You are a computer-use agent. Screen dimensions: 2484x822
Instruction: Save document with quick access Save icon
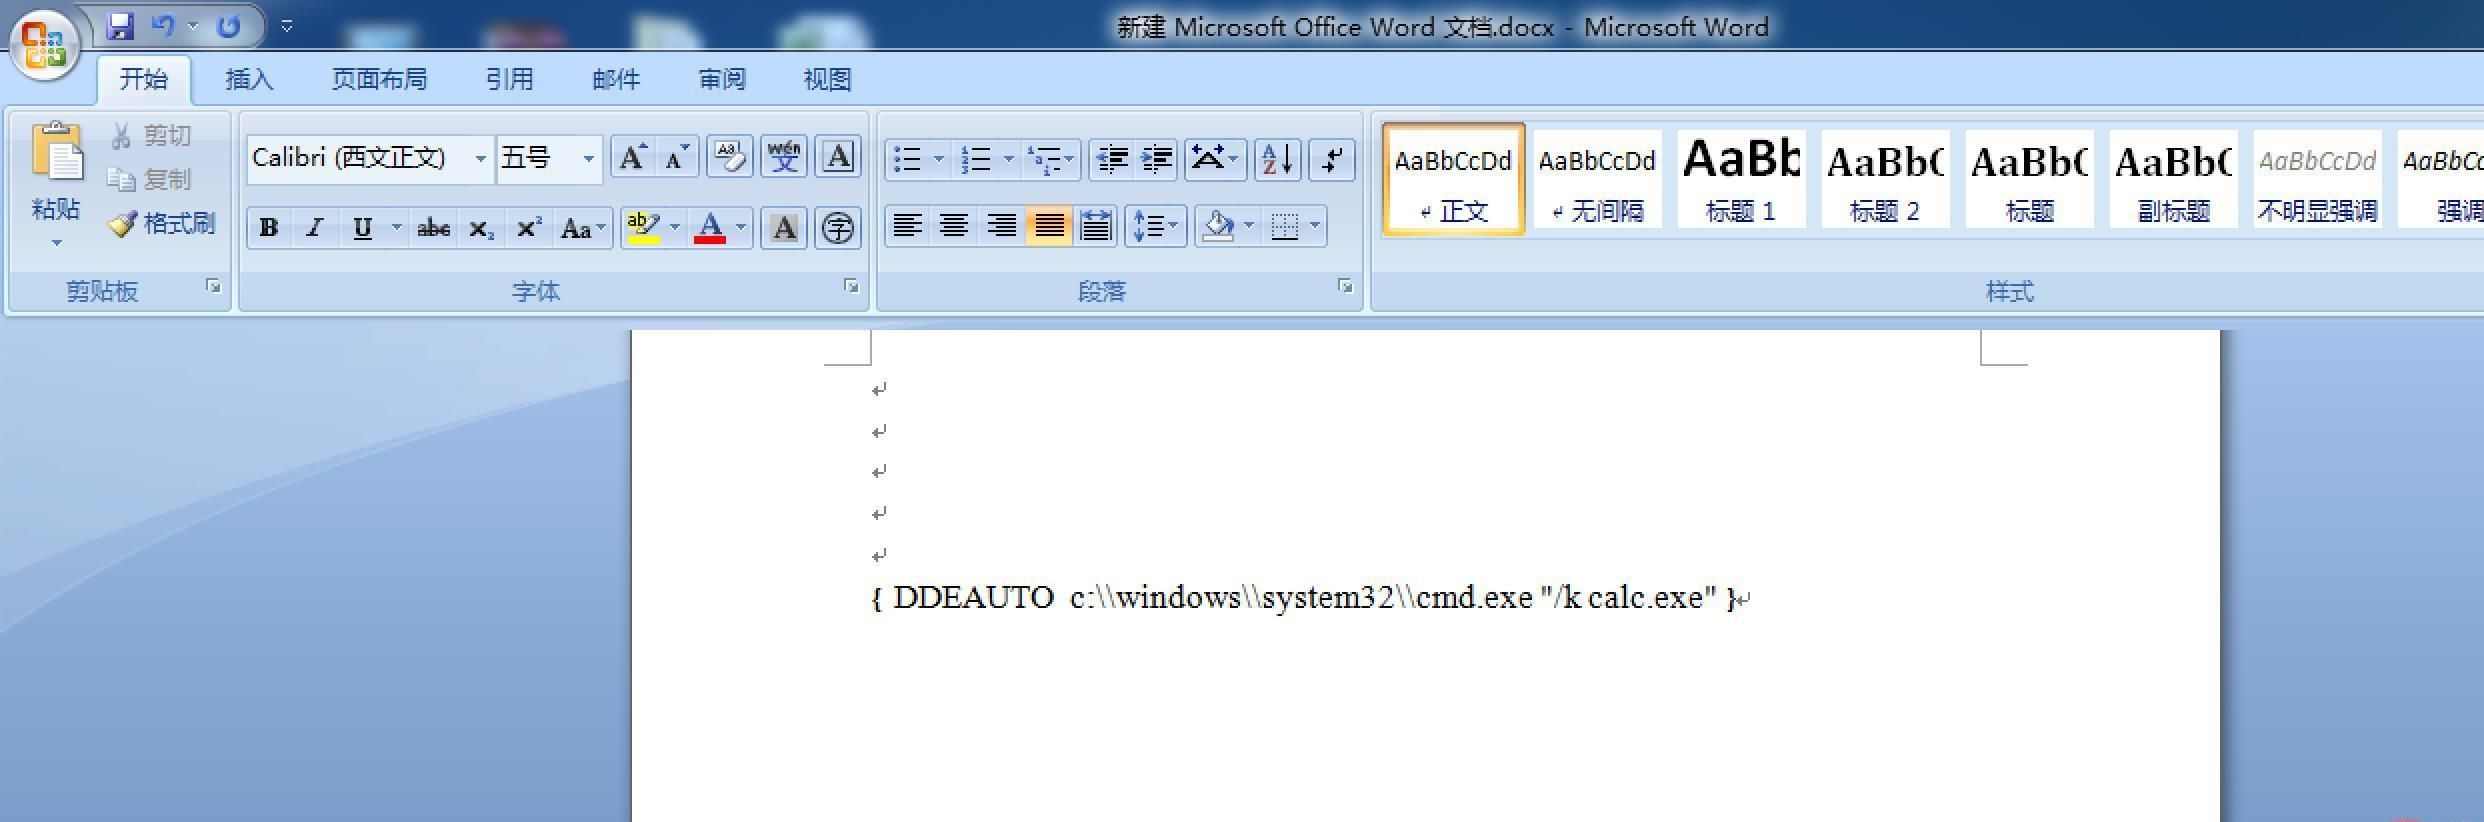point(120,27)
